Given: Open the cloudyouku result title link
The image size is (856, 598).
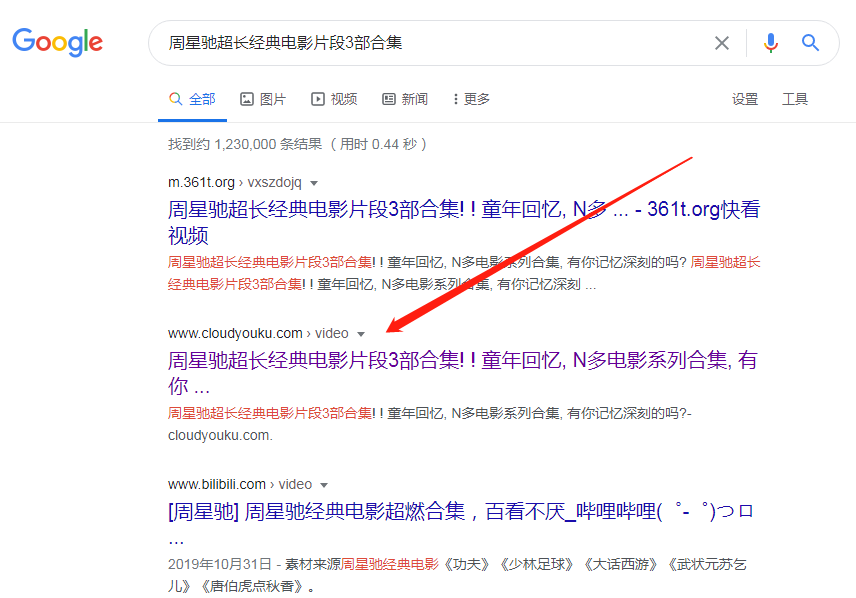Looking at the screenshot, I should click(462, 373).
